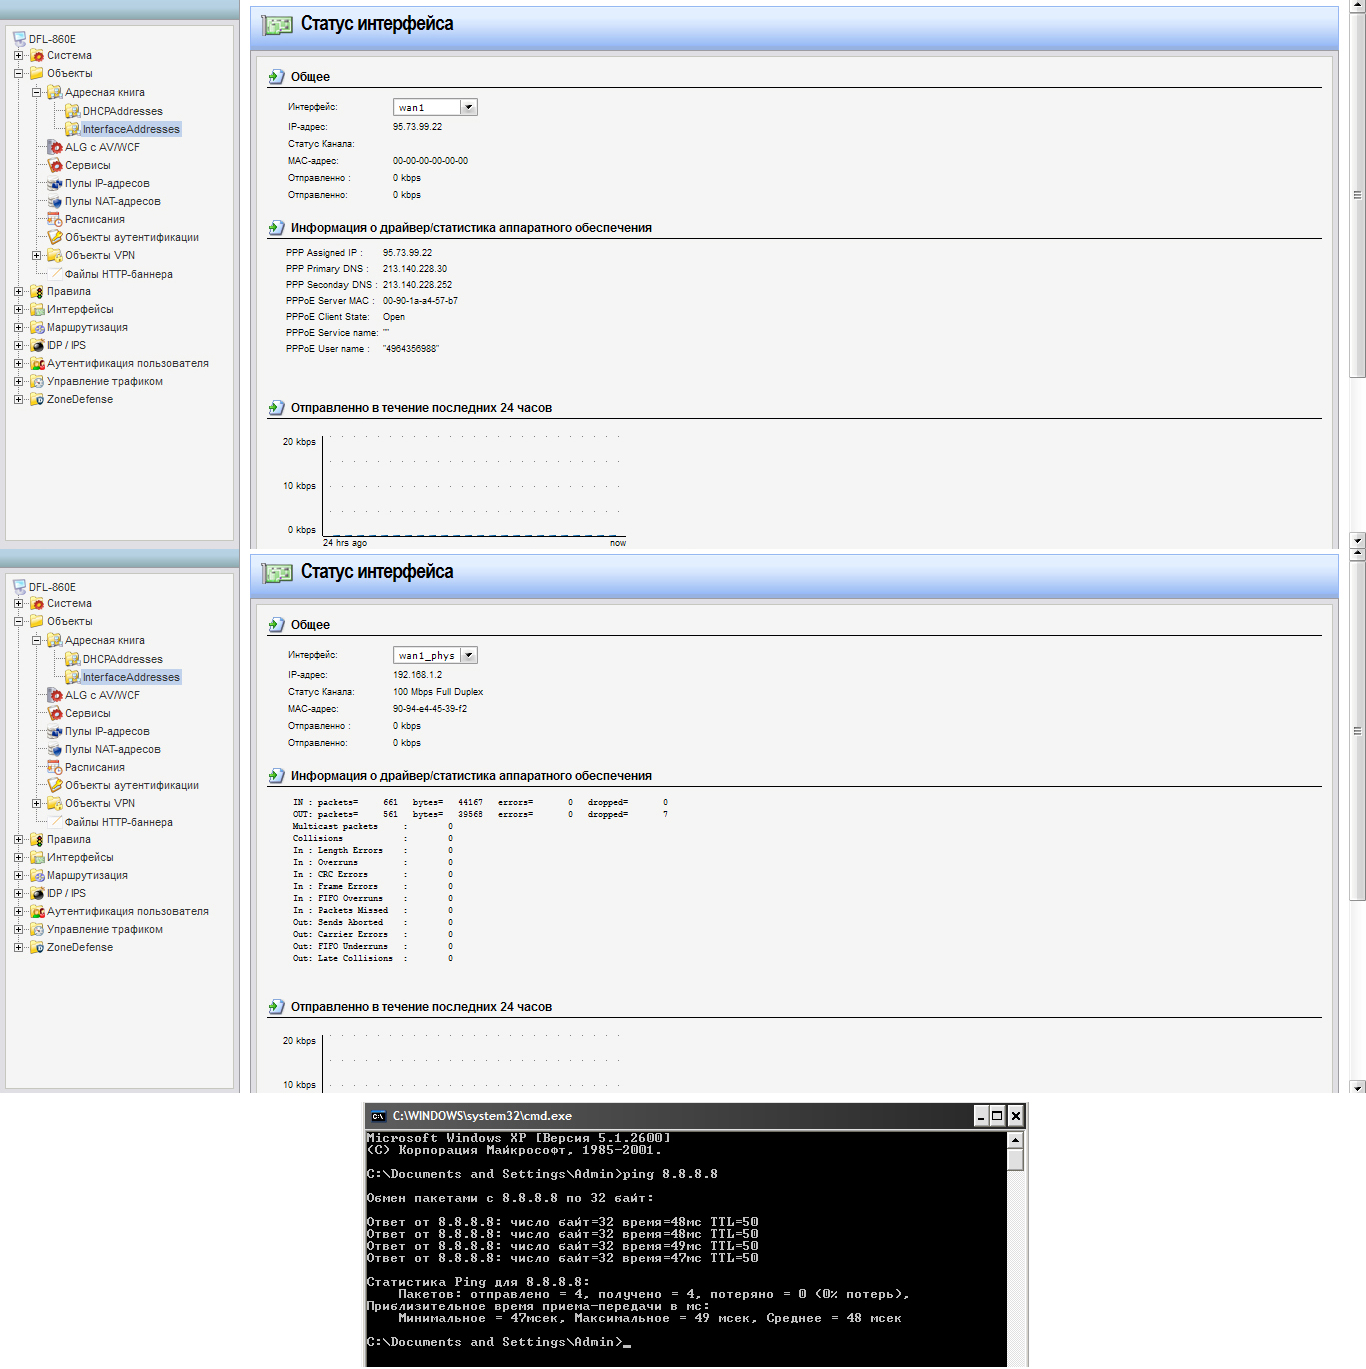Open ALG с AV/WCF icon in upper tree
Screen dimensions: 1366x1369
(55, 147)
